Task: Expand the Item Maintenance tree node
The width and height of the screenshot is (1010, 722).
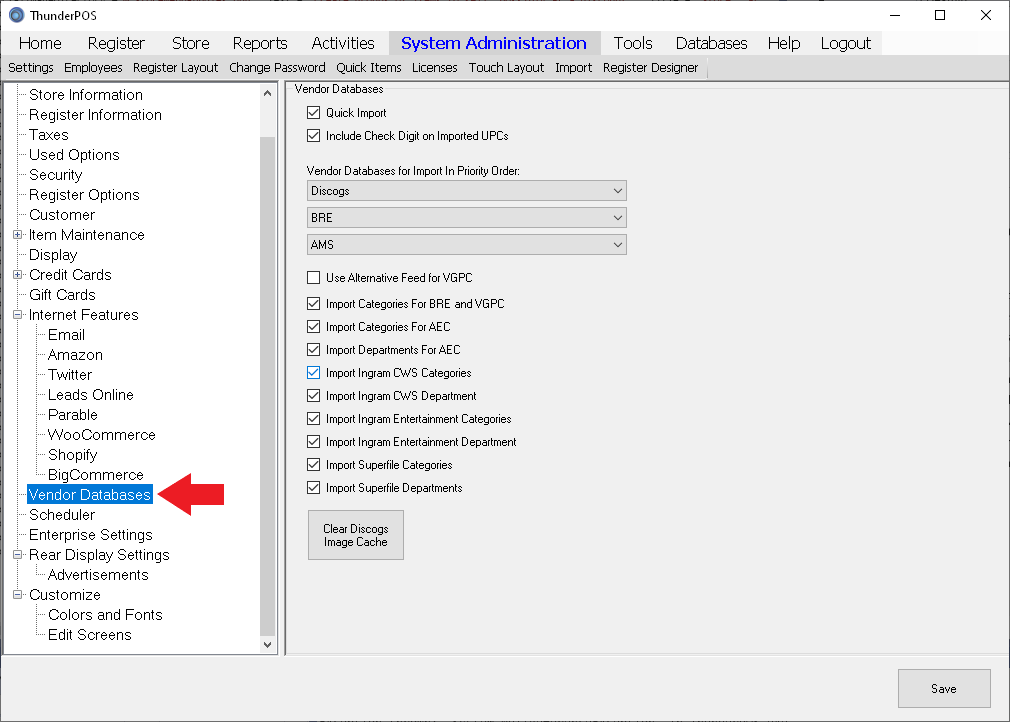Action: coord(17,235)
